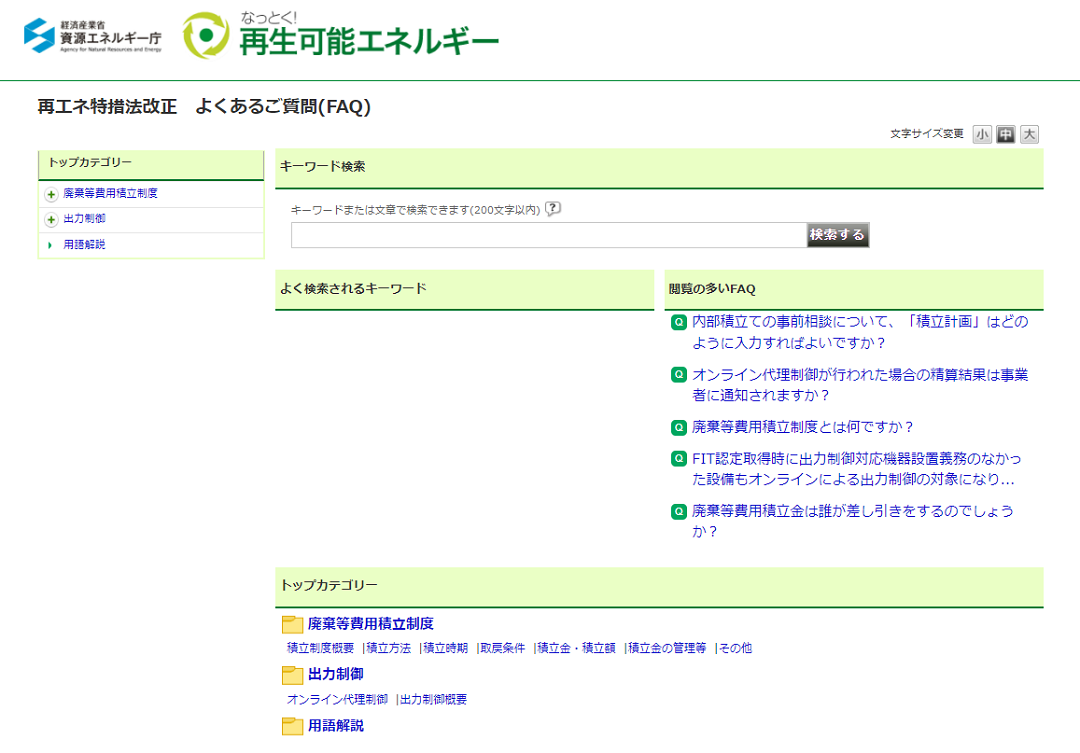Set font size to medium (中)
The image size is (1080, 753).
pyautogui.click(x=1006, y=134)
